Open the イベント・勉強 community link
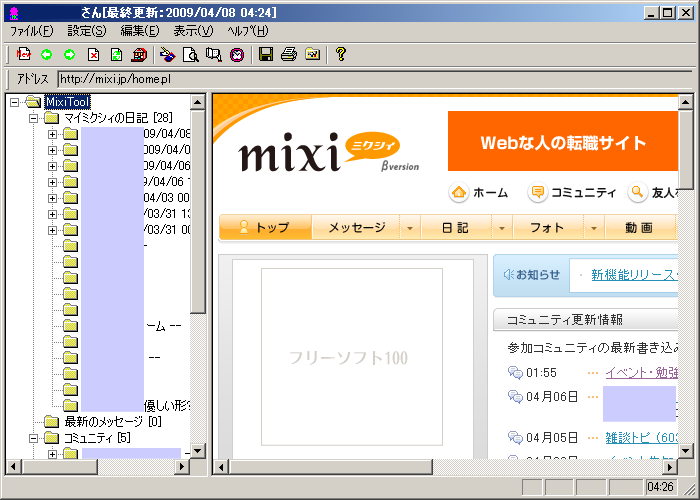 pos(642,372)
